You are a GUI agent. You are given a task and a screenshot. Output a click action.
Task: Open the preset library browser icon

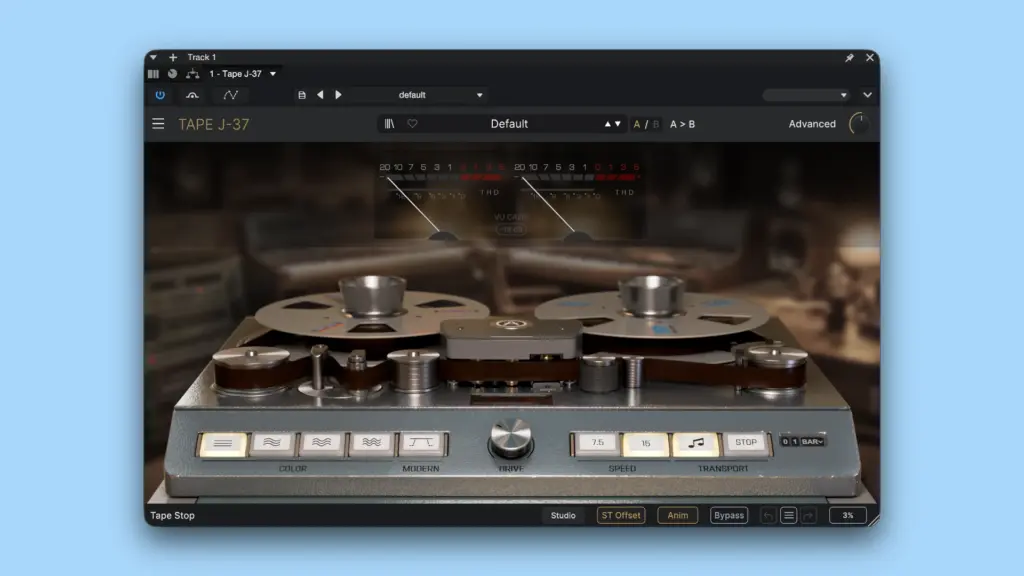pos(389,123)
